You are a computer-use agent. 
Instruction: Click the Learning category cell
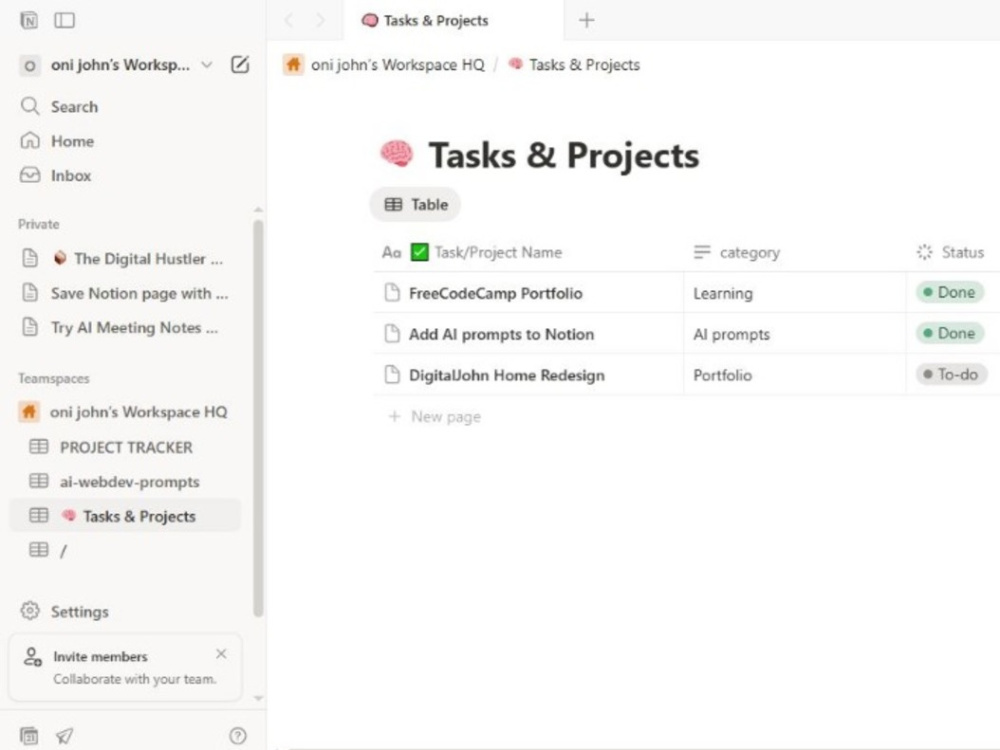pyautogui.click(x=795, y=293)
